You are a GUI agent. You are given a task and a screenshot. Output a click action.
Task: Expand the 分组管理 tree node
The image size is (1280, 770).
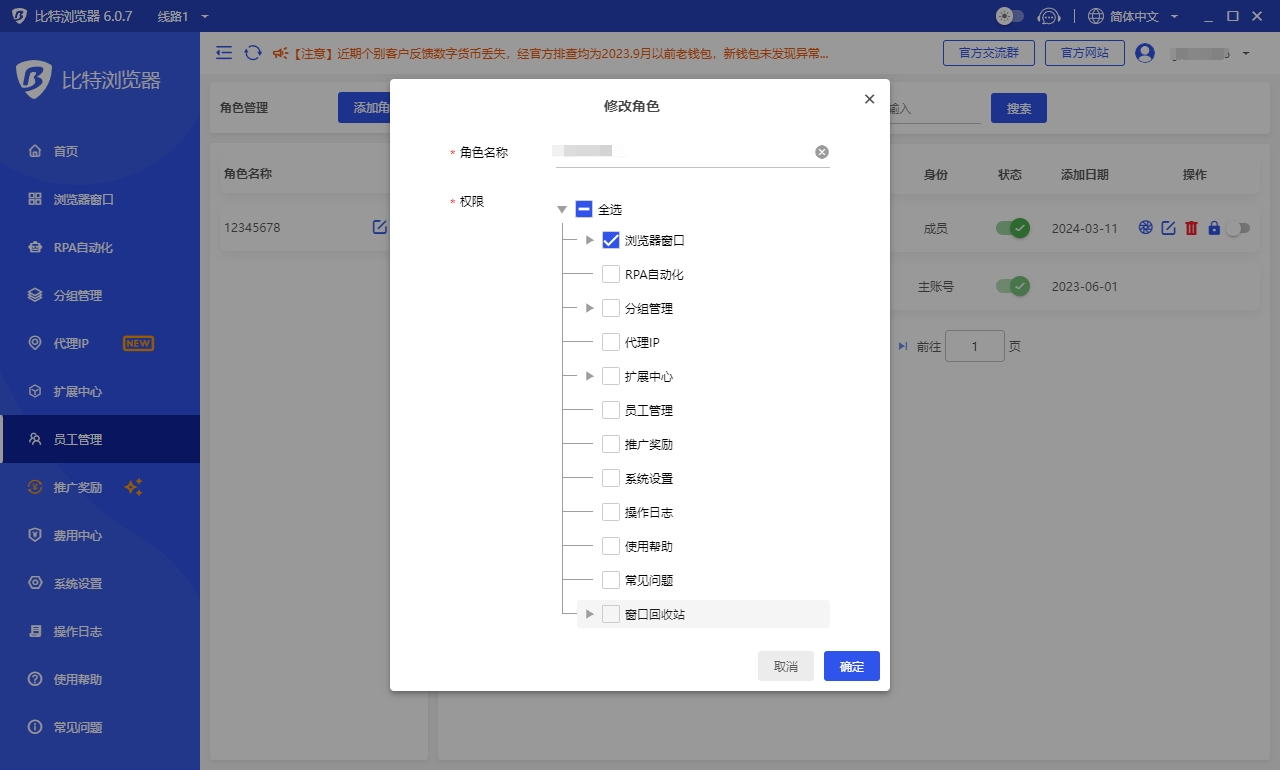click(x=589, y=308)
